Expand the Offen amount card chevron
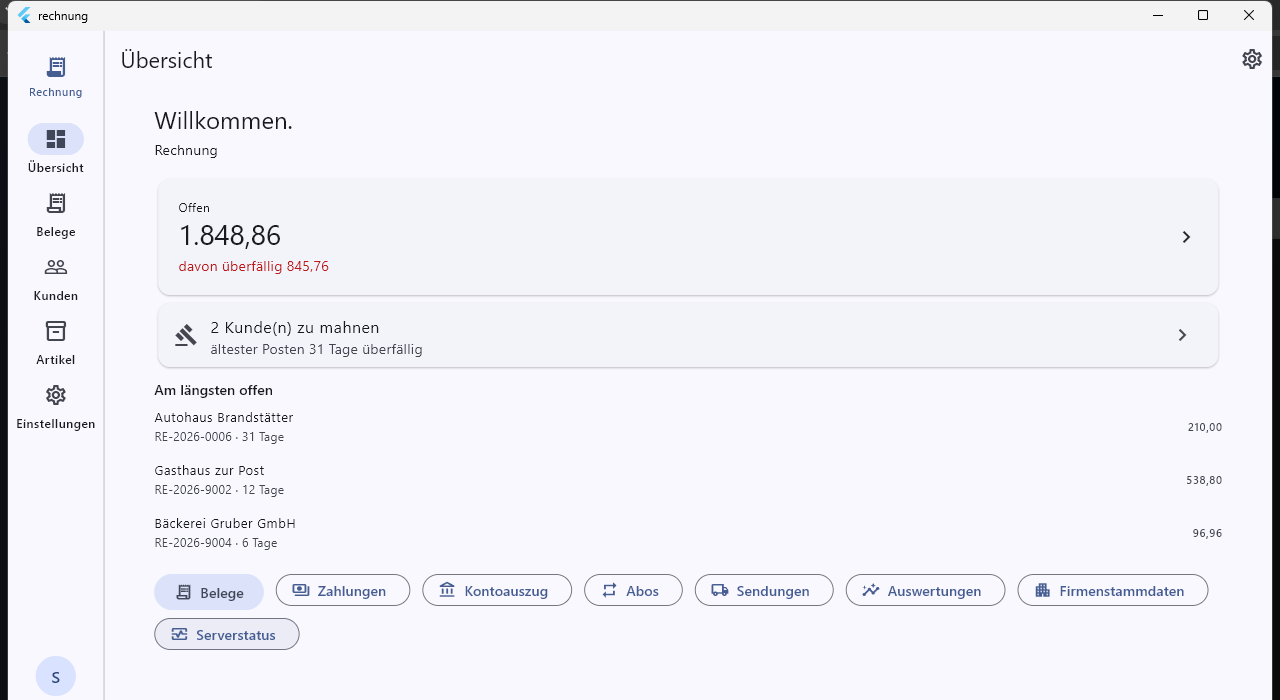Image resolution: width=1280 pixels, height=700 pixels. pyautogui.click(x=1186, y=237)
